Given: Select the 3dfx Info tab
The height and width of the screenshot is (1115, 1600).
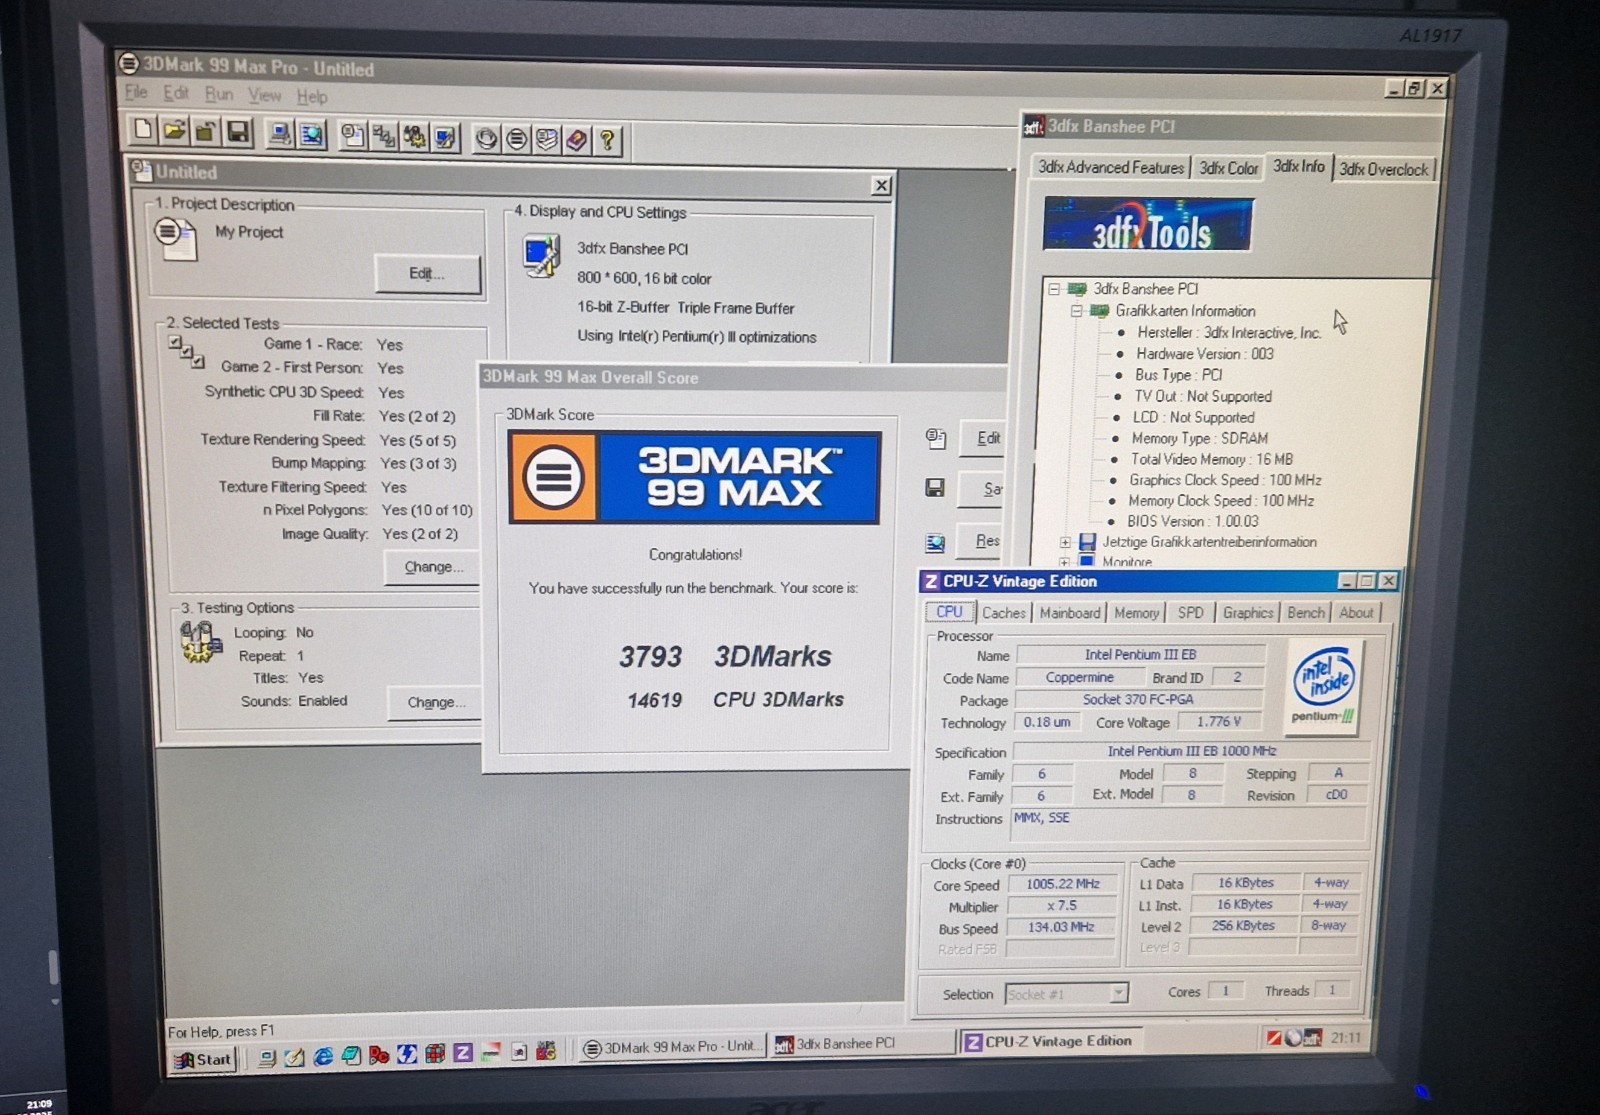Looking at the screenshot, I should [x=1298, y=166].
